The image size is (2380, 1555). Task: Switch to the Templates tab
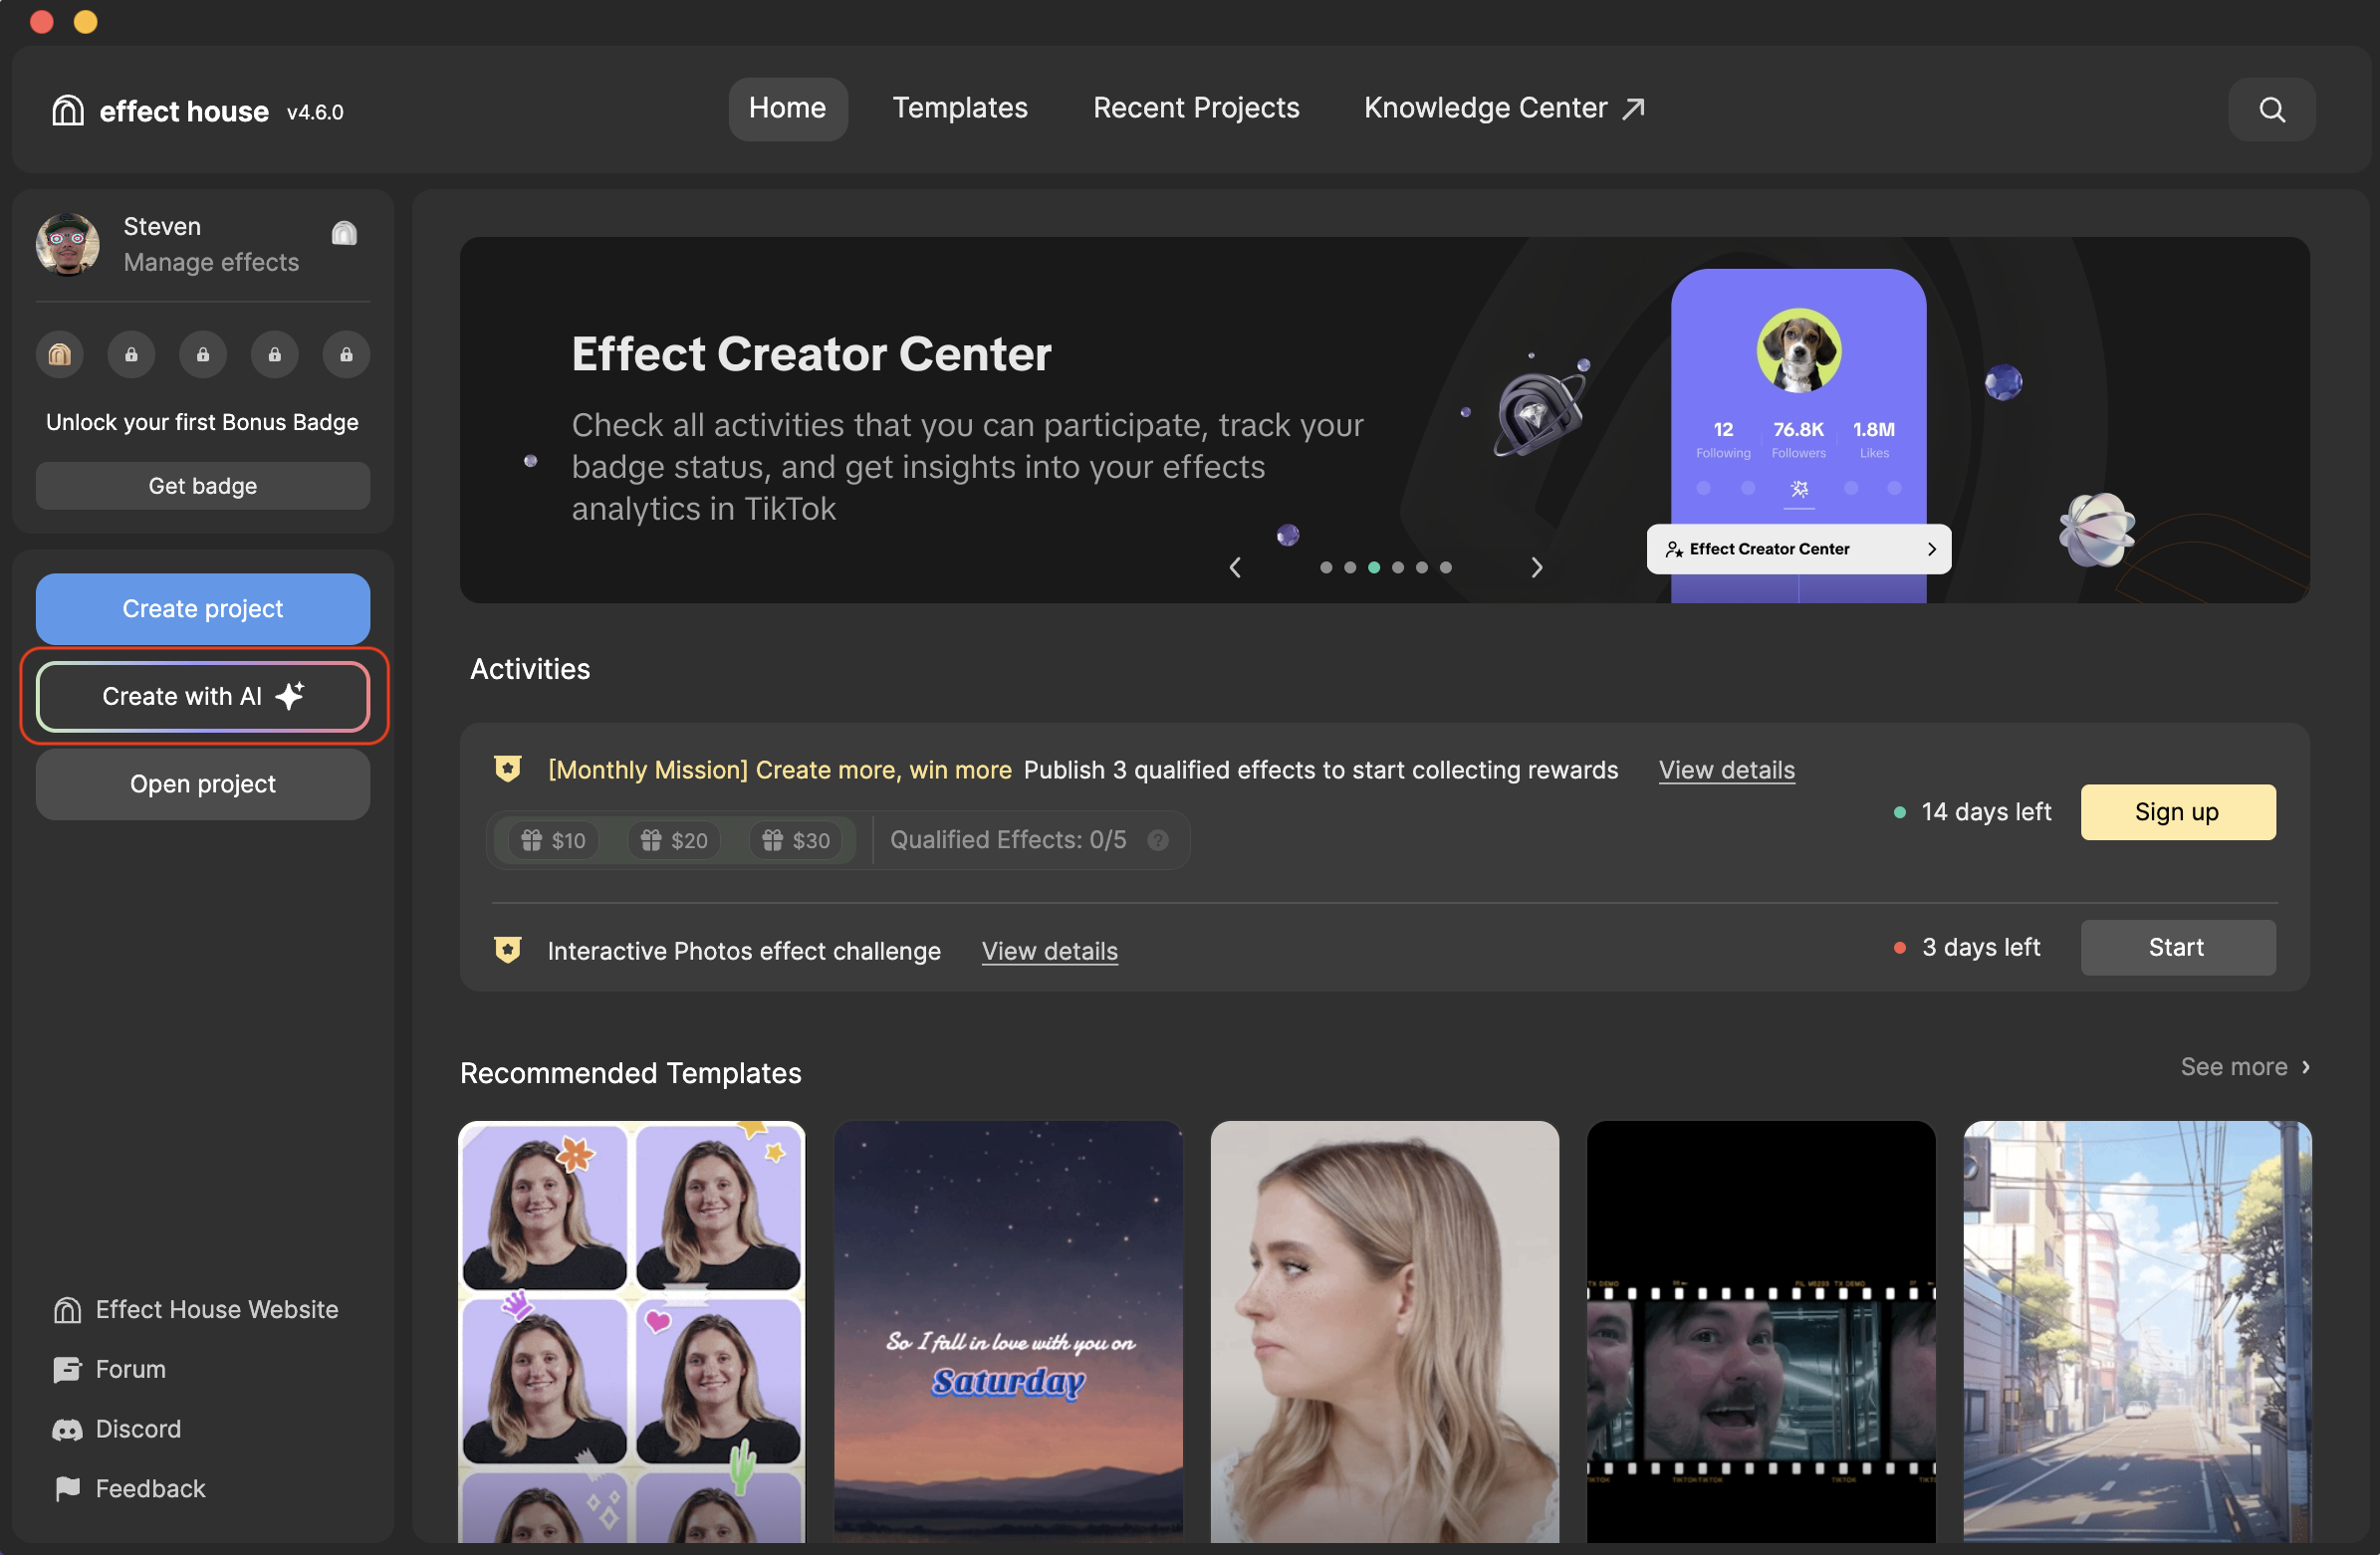(960, 108)
